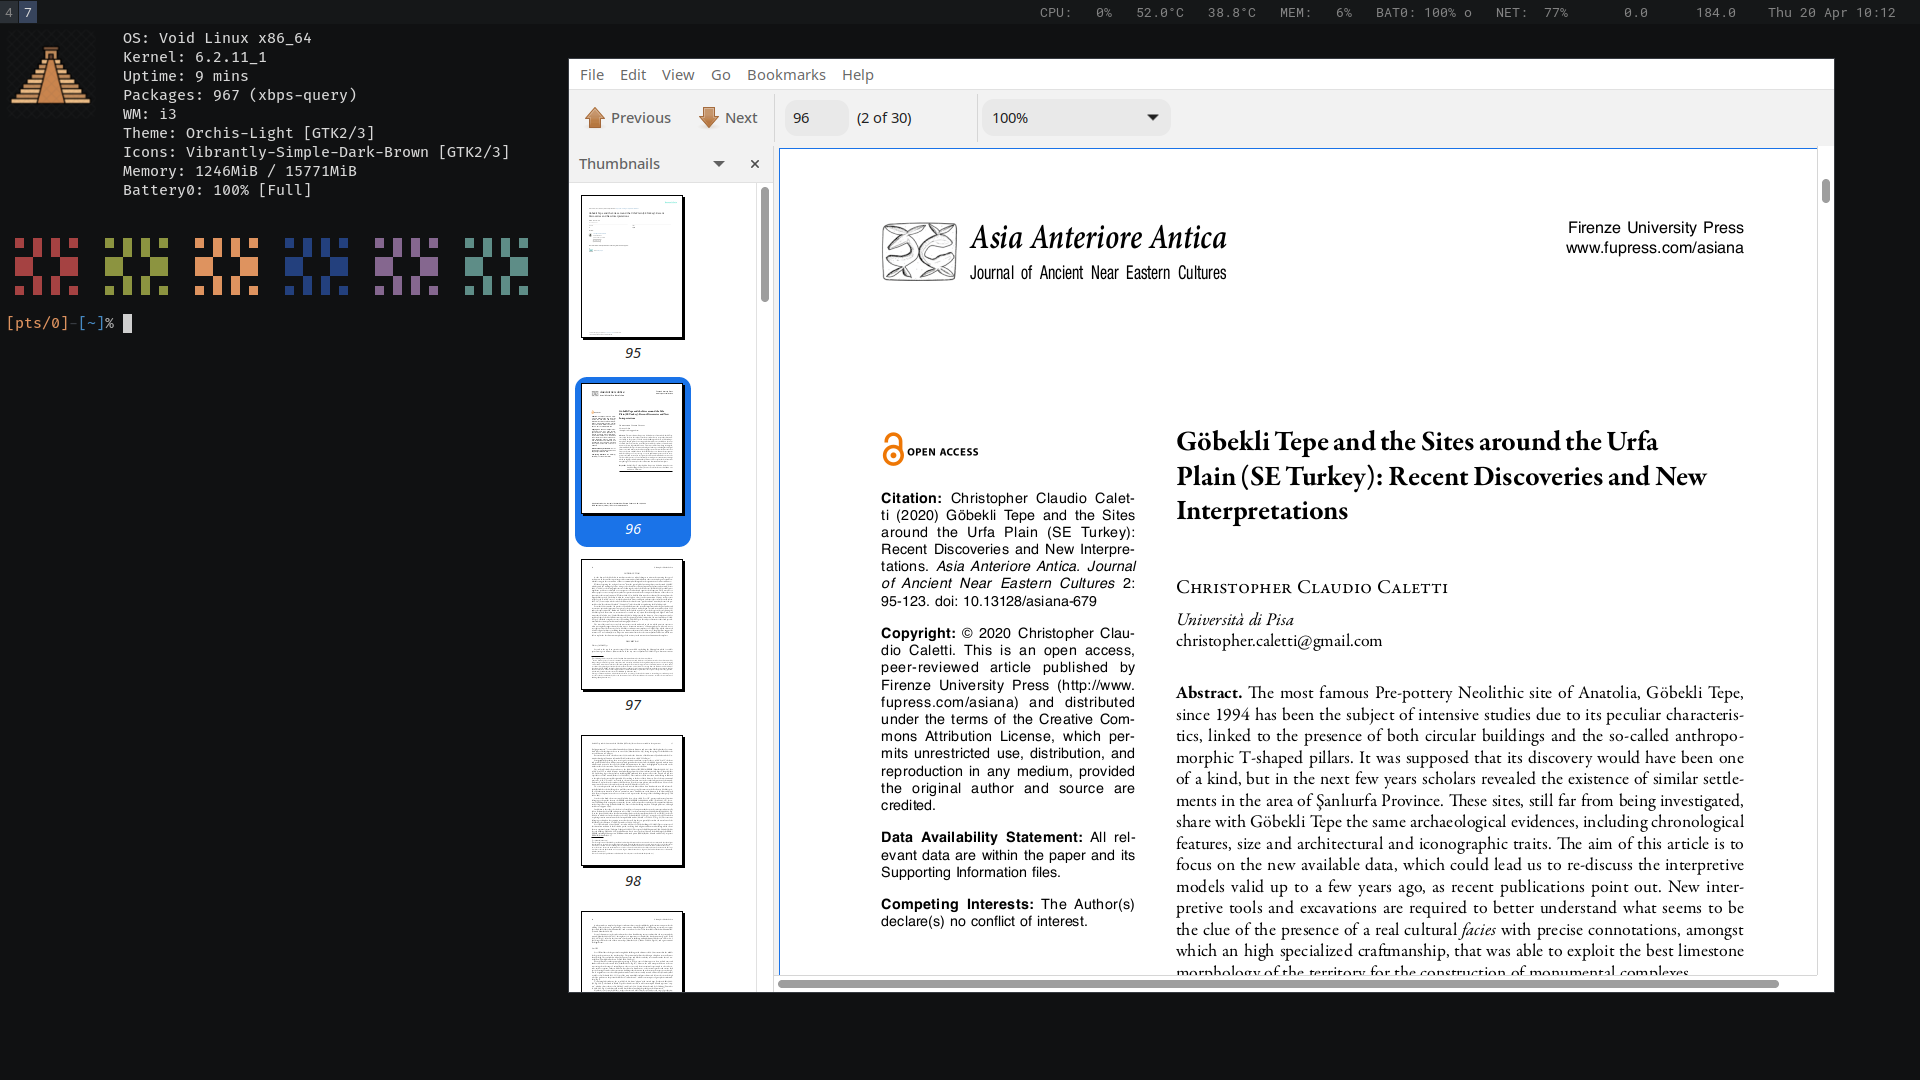The height and width of the screenshot is (1080, 1920).
Task: Click the document horizontal scrollbar
Action: pos(1278,984)
